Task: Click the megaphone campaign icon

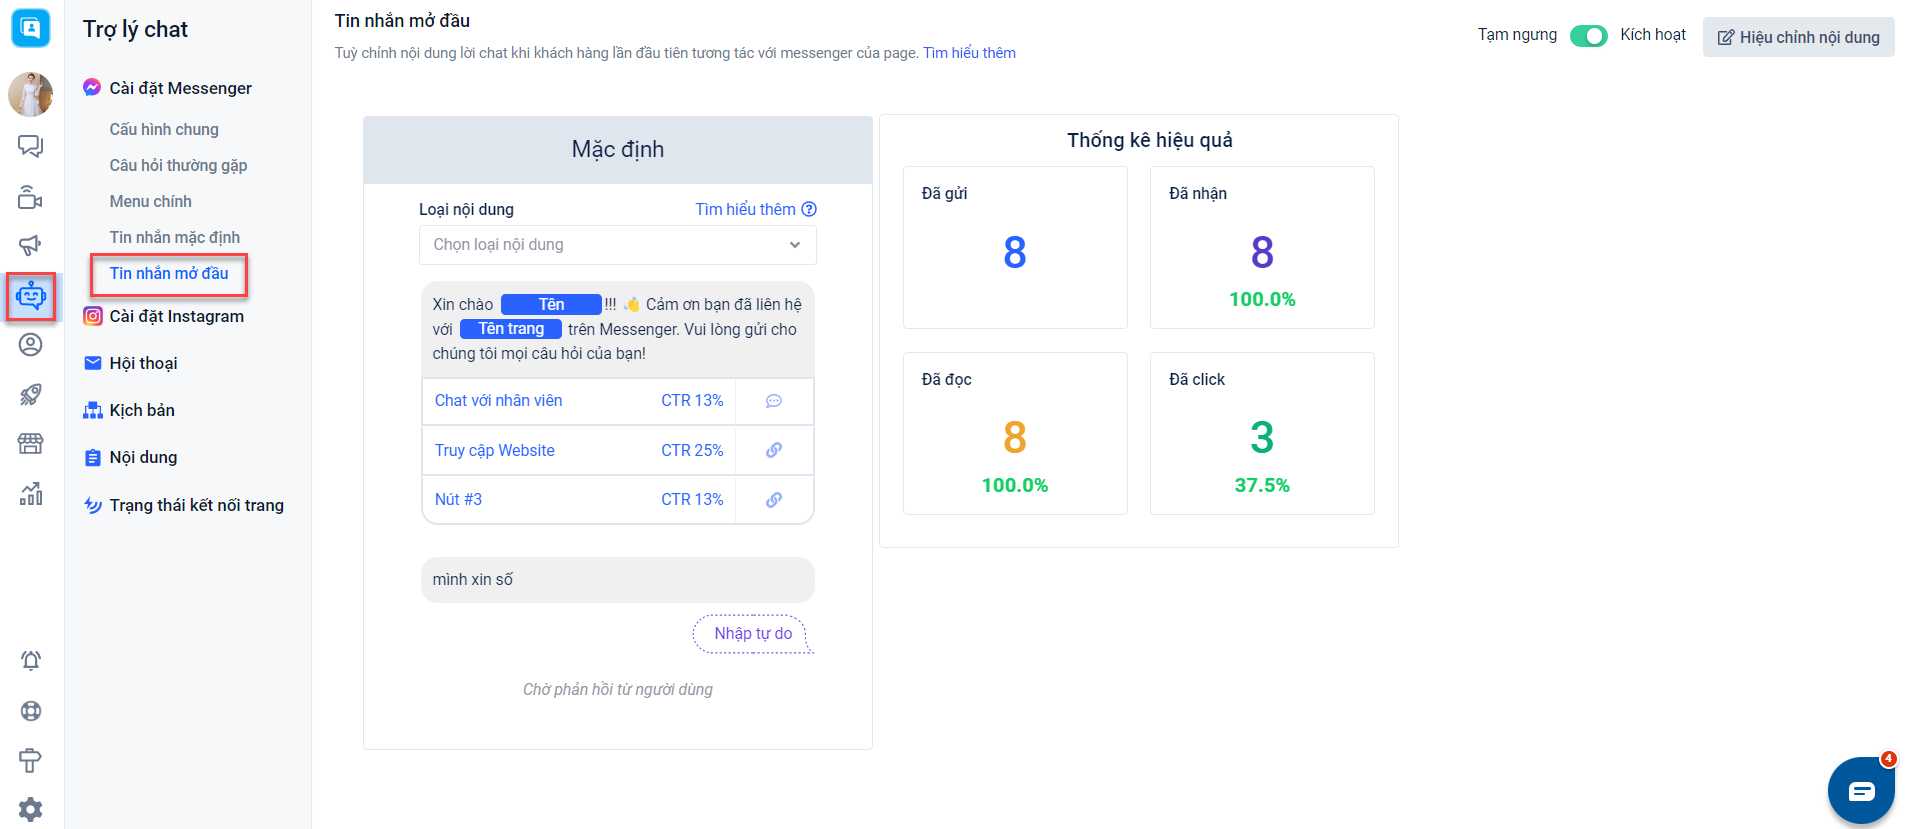Action: [x=31, y=245]
